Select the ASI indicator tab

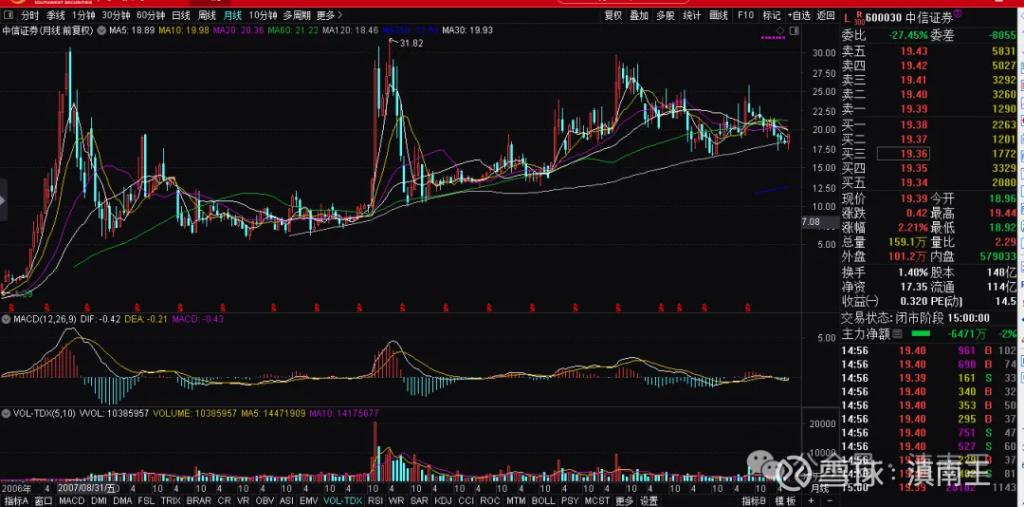286,501
